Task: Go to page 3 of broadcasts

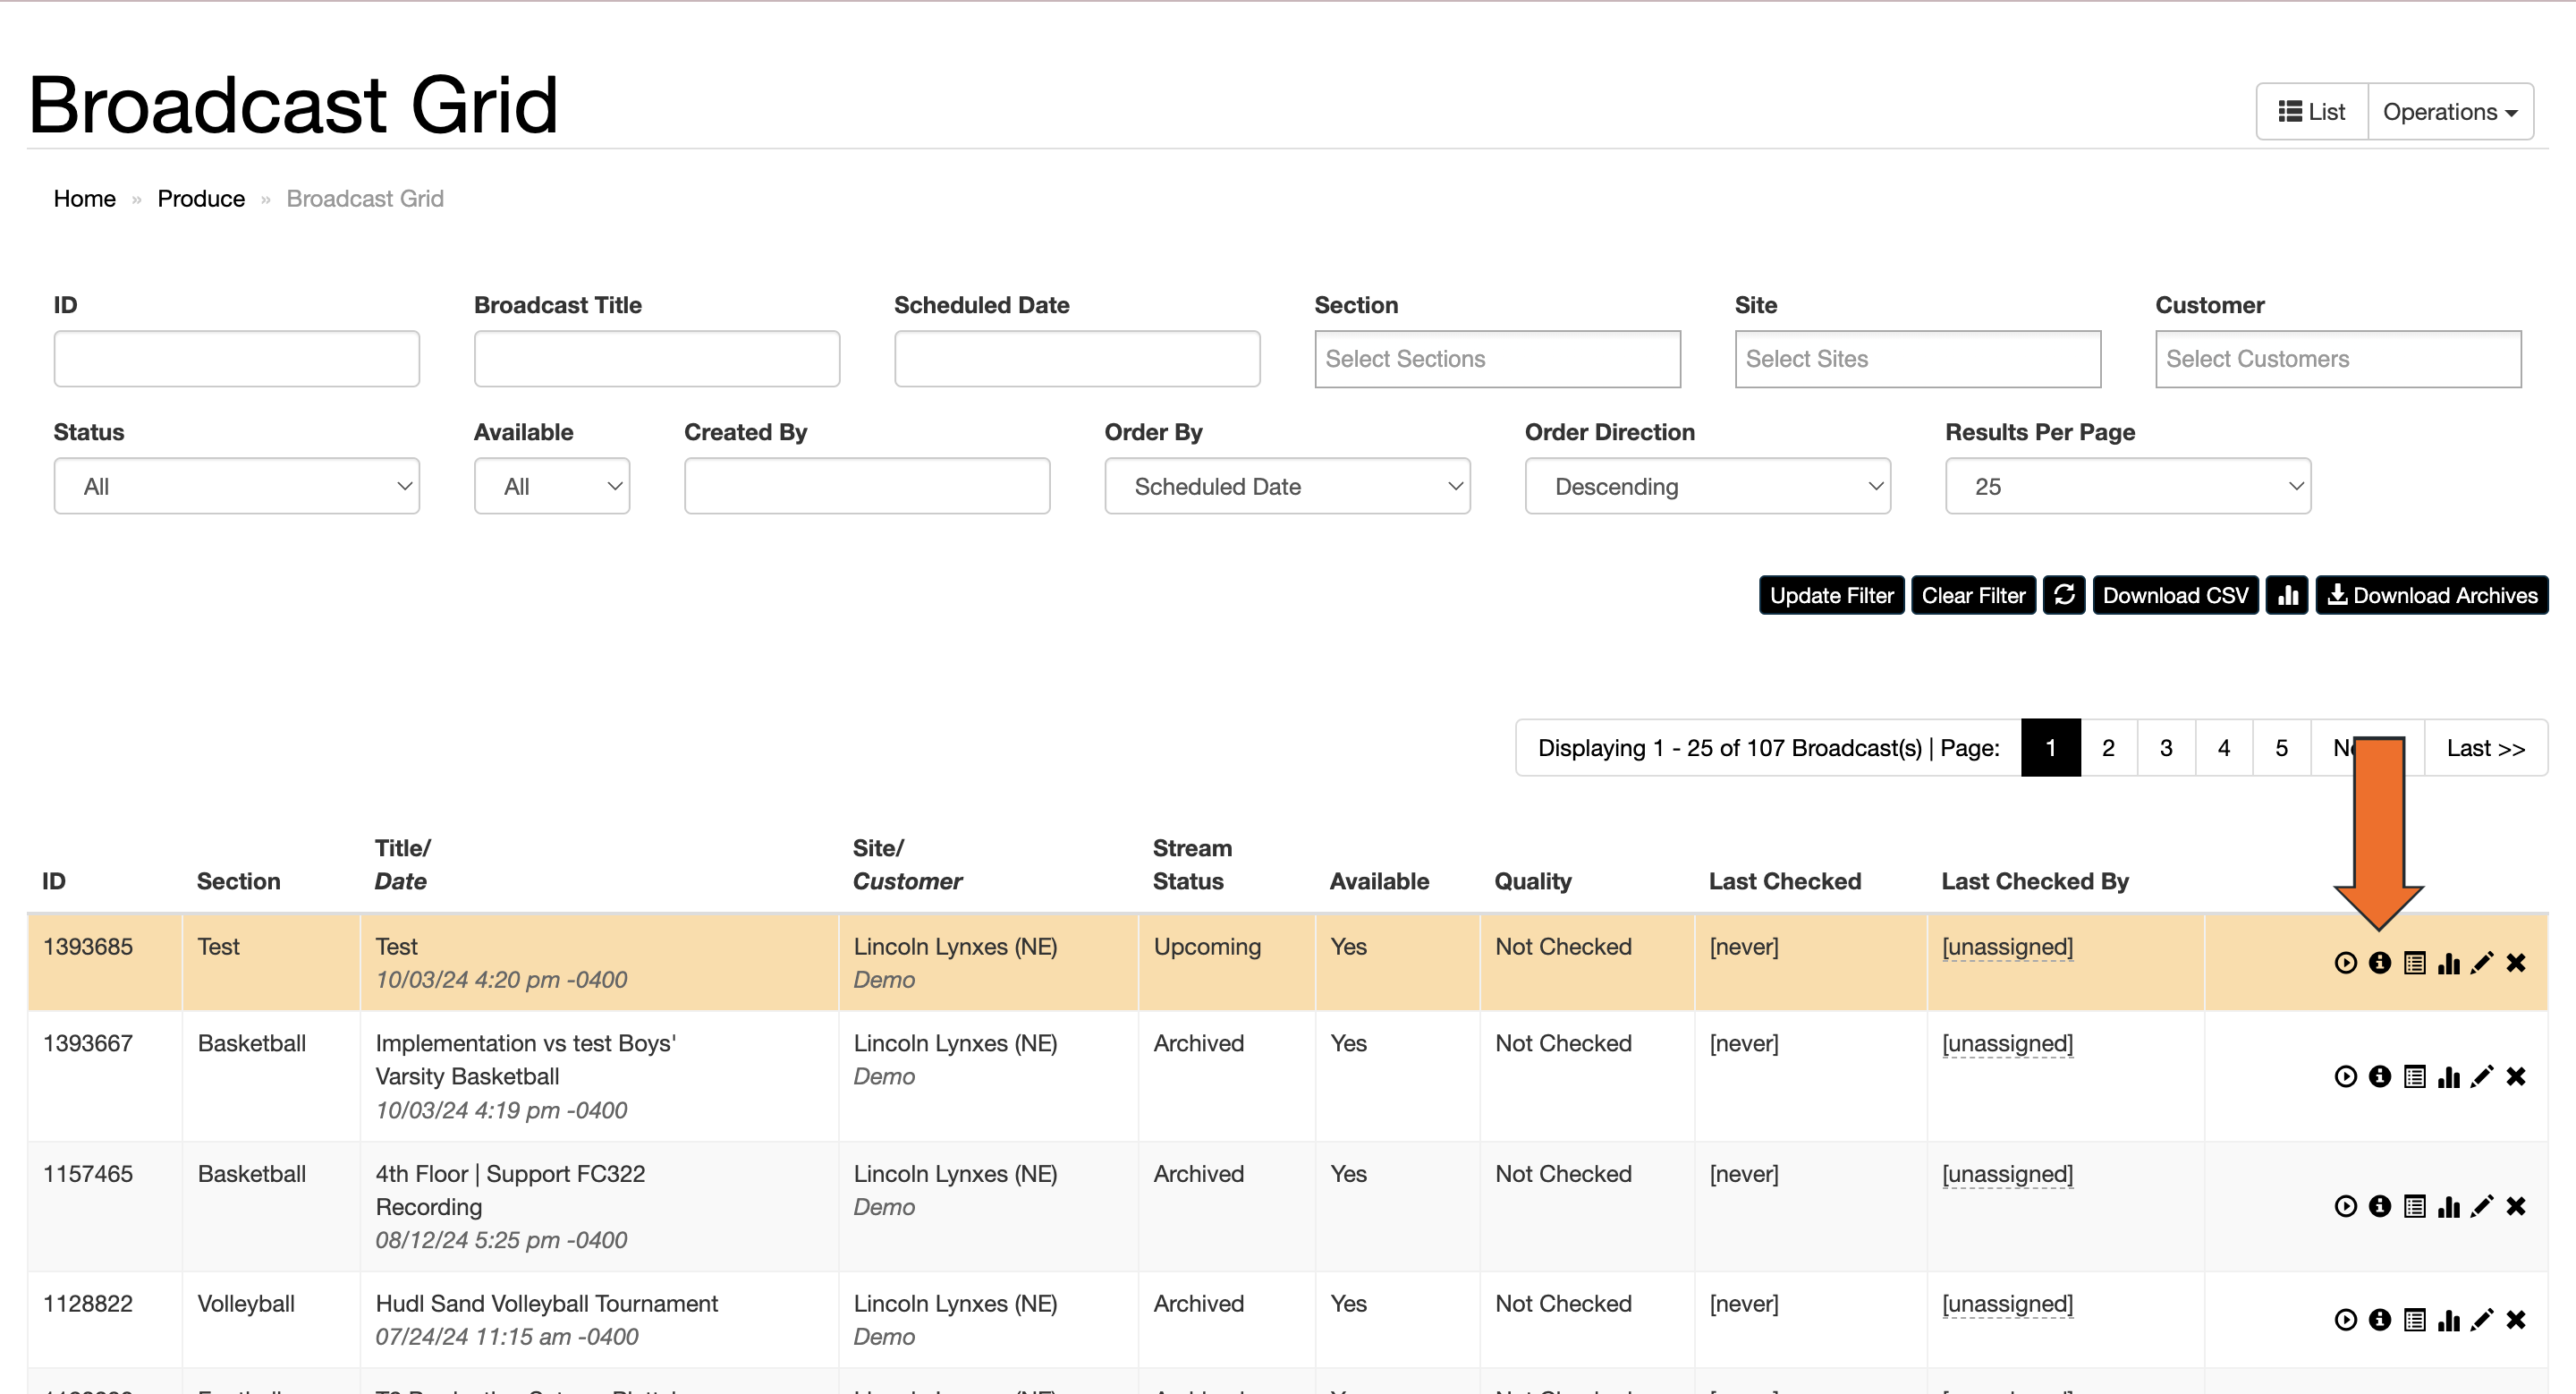Action: 2166,748
